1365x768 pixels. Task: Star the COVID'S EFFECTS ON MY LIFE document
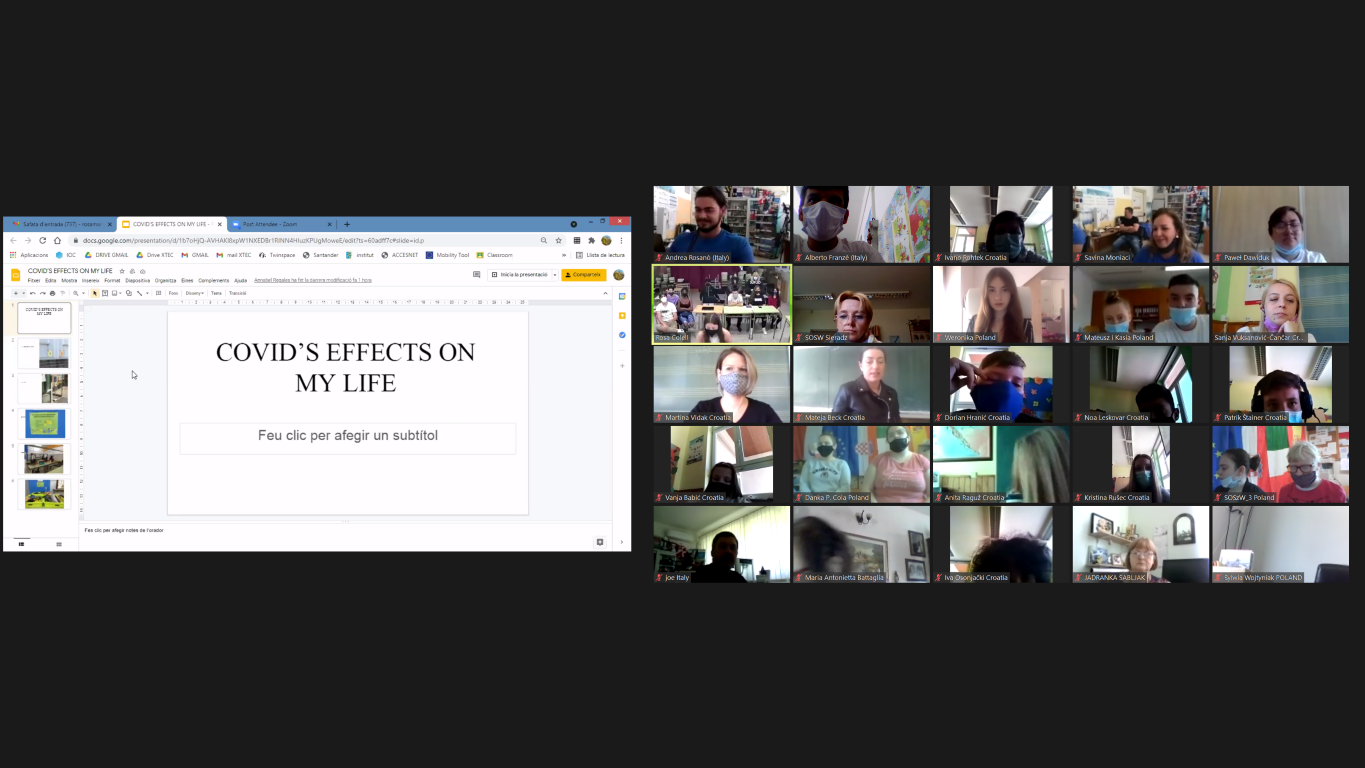coord(122,271)
